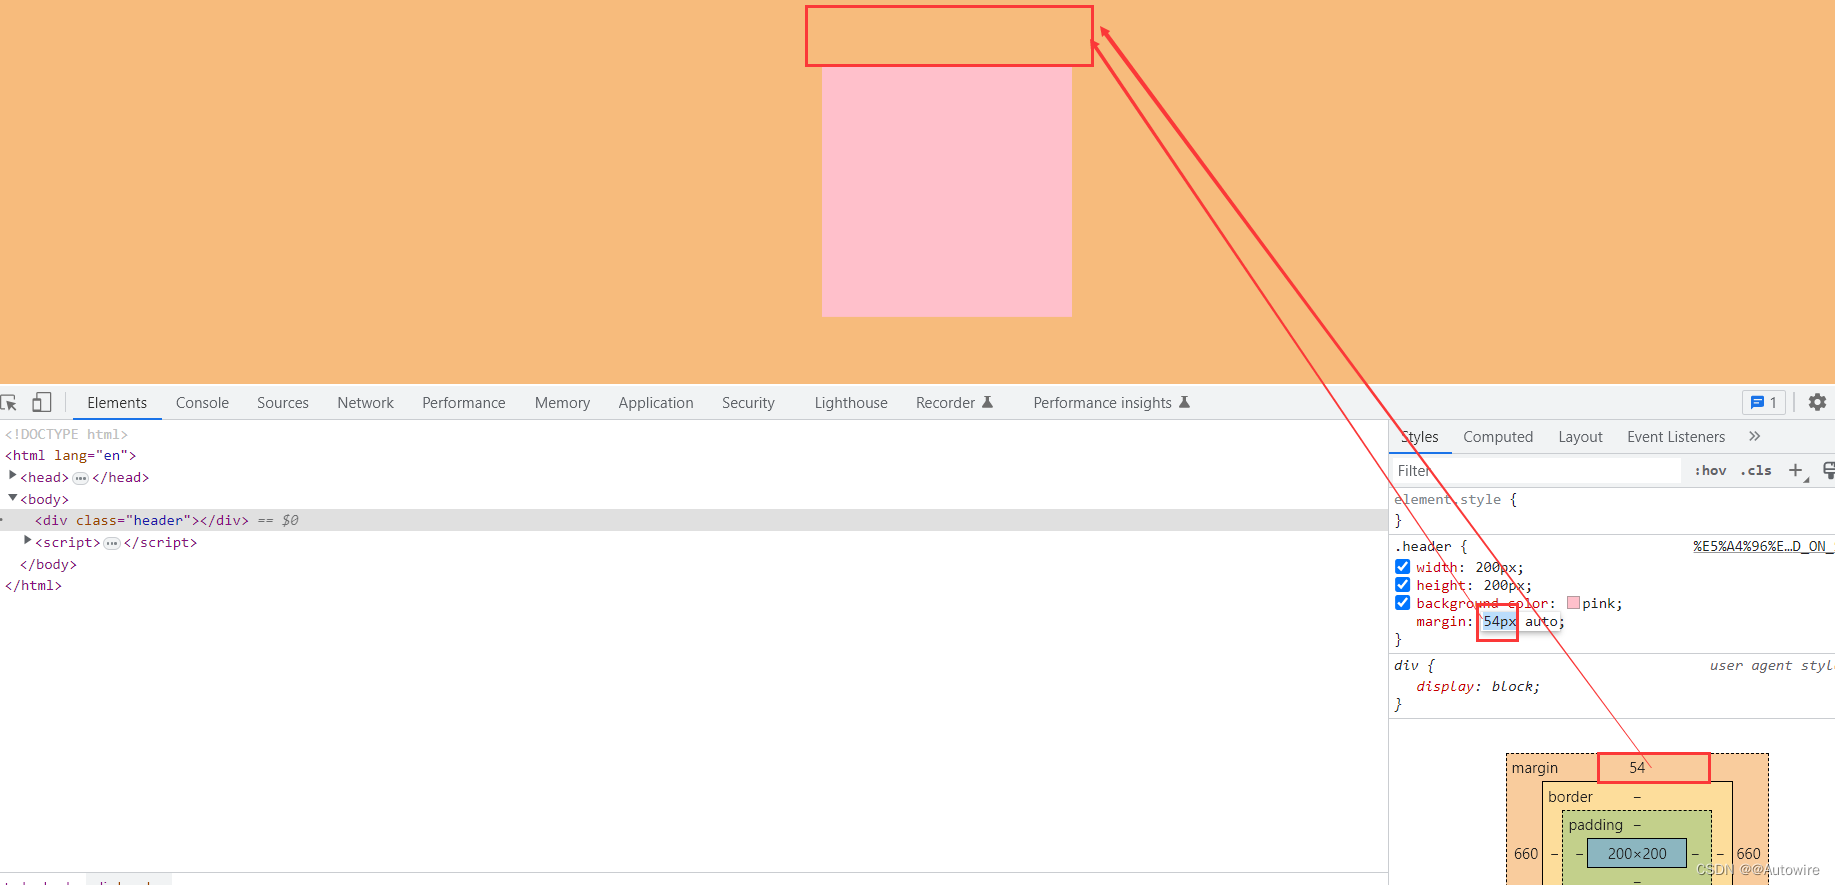The height and width of the screenshot is (885, 1835).
Task: Open the issues counter badge
Action: [1764, 402]
